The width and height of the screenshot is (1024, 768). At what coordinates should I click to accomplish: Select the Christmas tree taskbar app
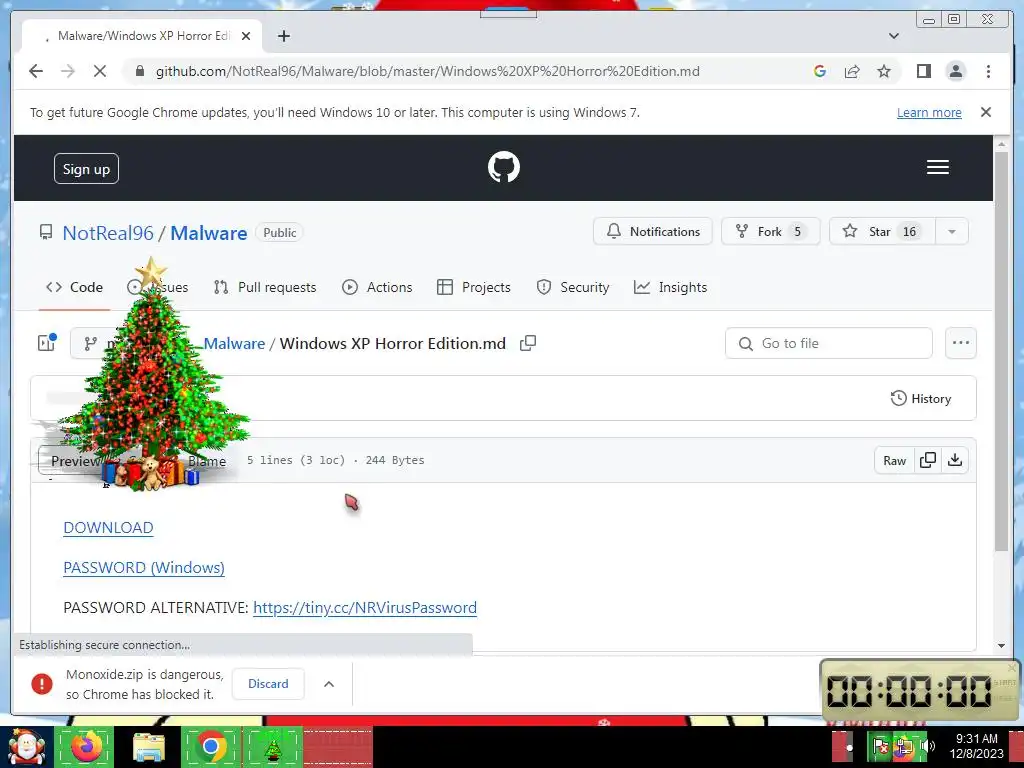click(272, 747)
